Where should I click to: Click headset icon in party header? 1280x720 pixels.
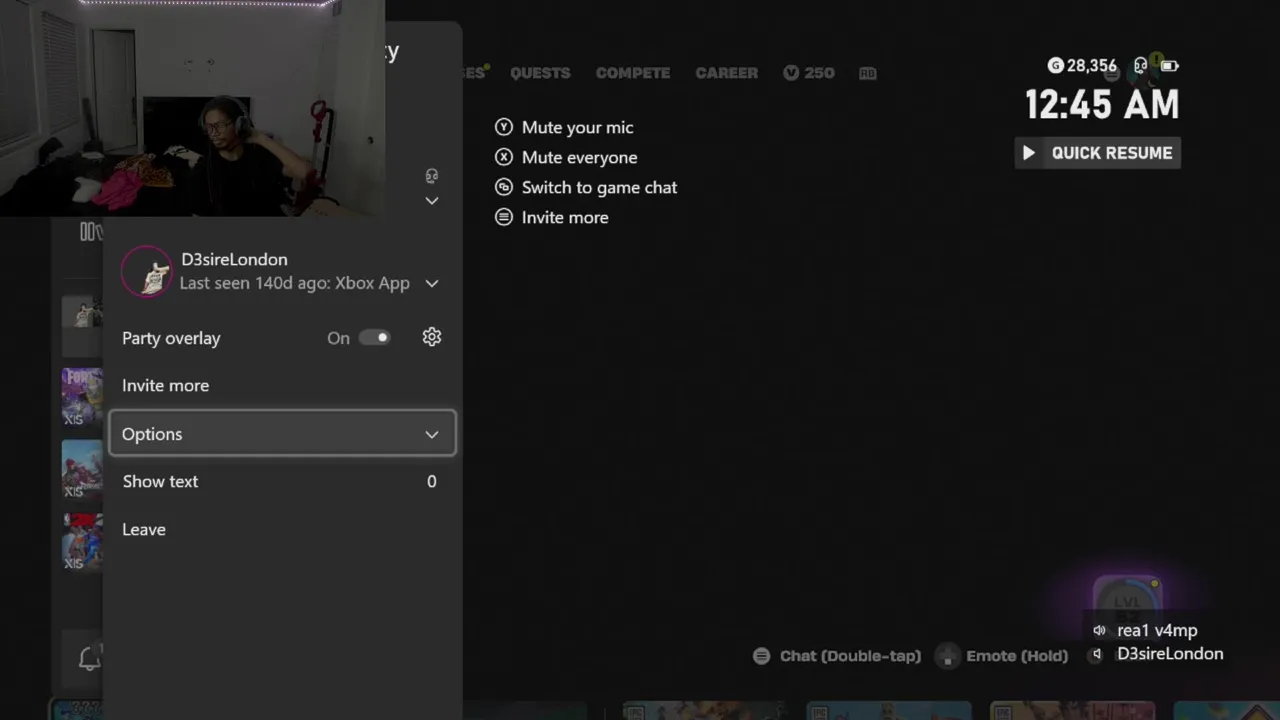point(432,176)
